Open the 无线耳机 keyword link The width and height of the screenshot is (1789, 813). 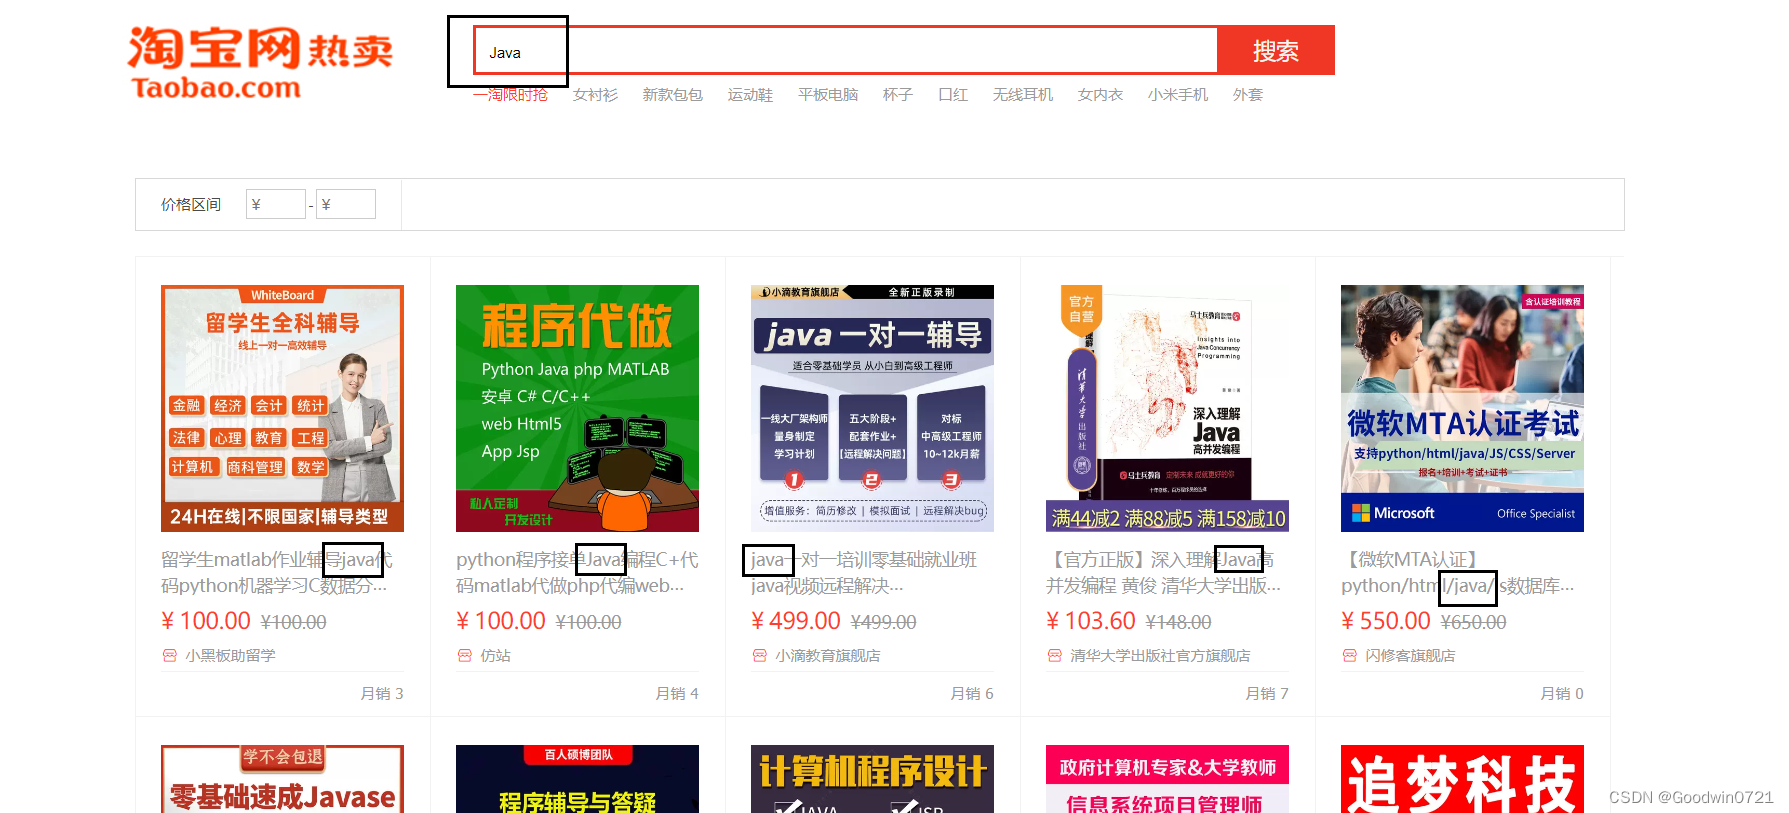(1023, 95)
